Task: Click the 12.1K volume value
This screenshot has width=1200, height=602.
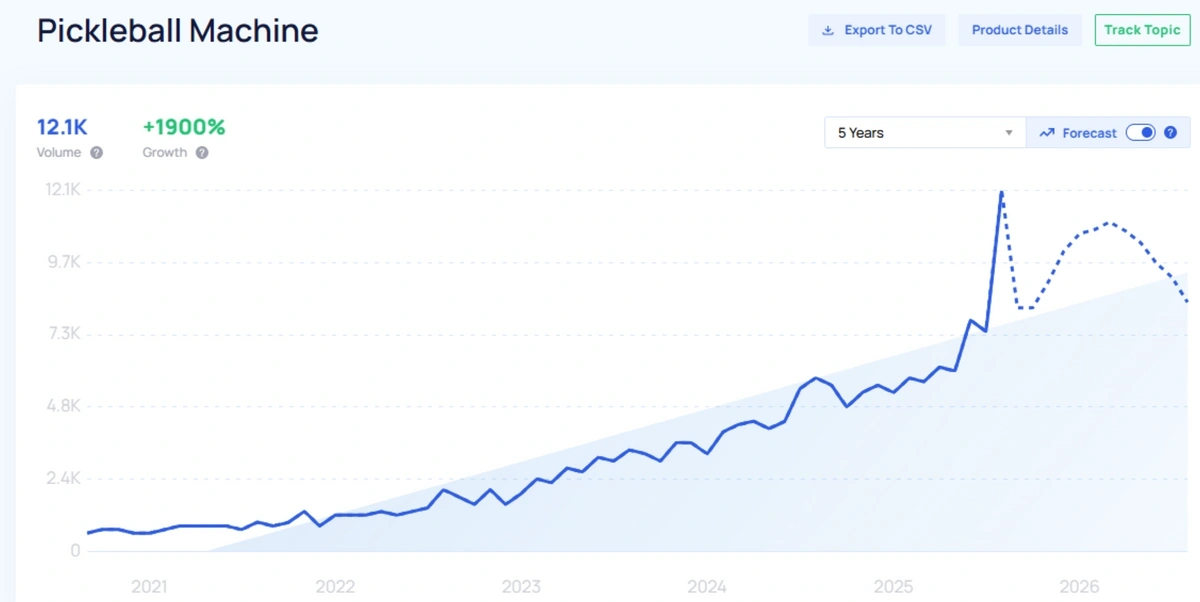Action: coord(62,127)
